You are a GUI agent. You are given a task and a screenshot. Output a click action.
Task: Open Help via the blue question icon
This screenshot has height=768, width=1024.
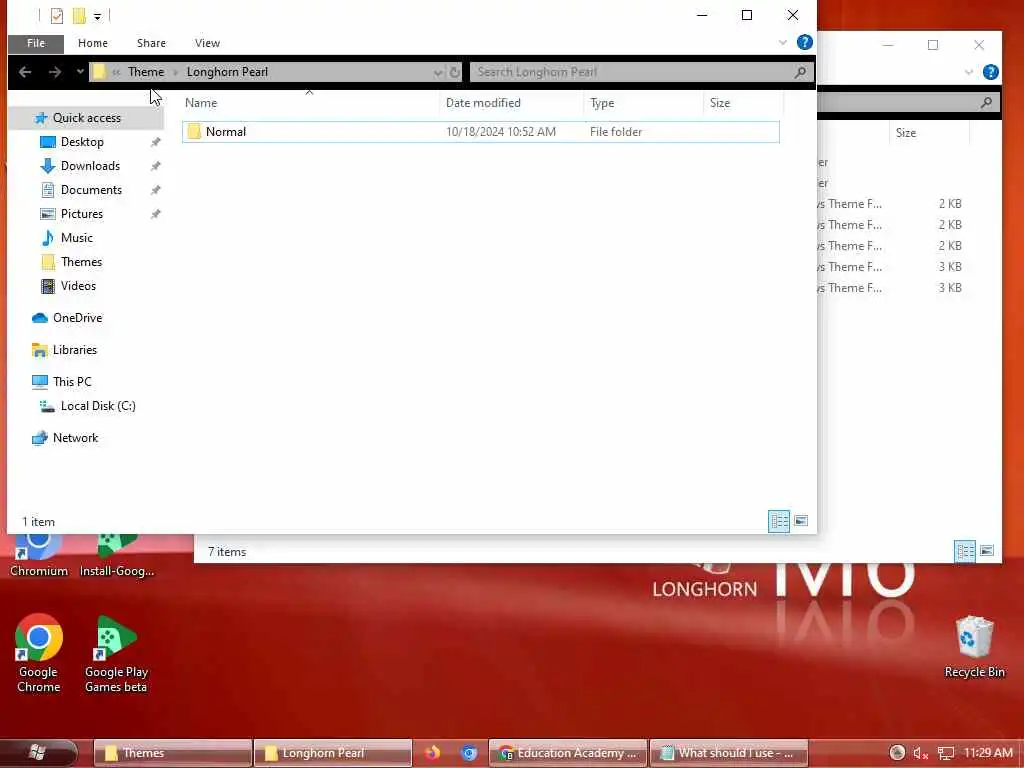pyautogui.click(x=805, y=42)
